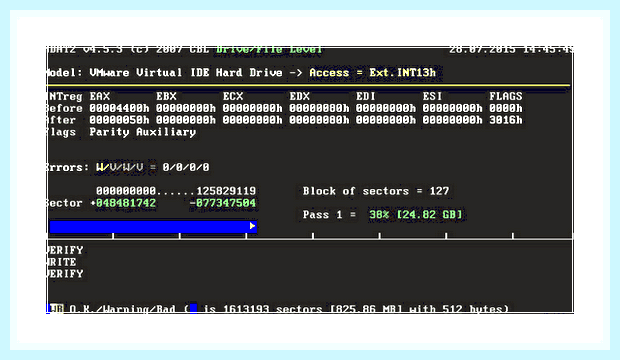Click the first VERIFY log line
Viewport: 620px width, 360px height.
[x=65, y=250]
